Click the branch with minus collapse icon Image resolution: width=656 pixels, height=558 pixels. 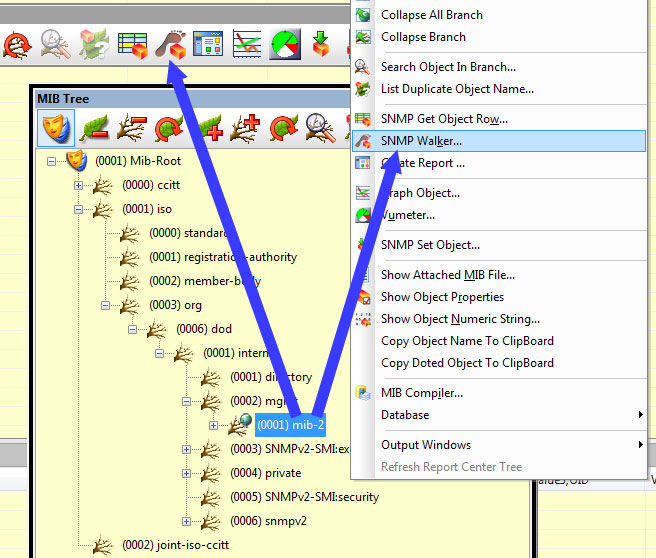coord(132,128)
